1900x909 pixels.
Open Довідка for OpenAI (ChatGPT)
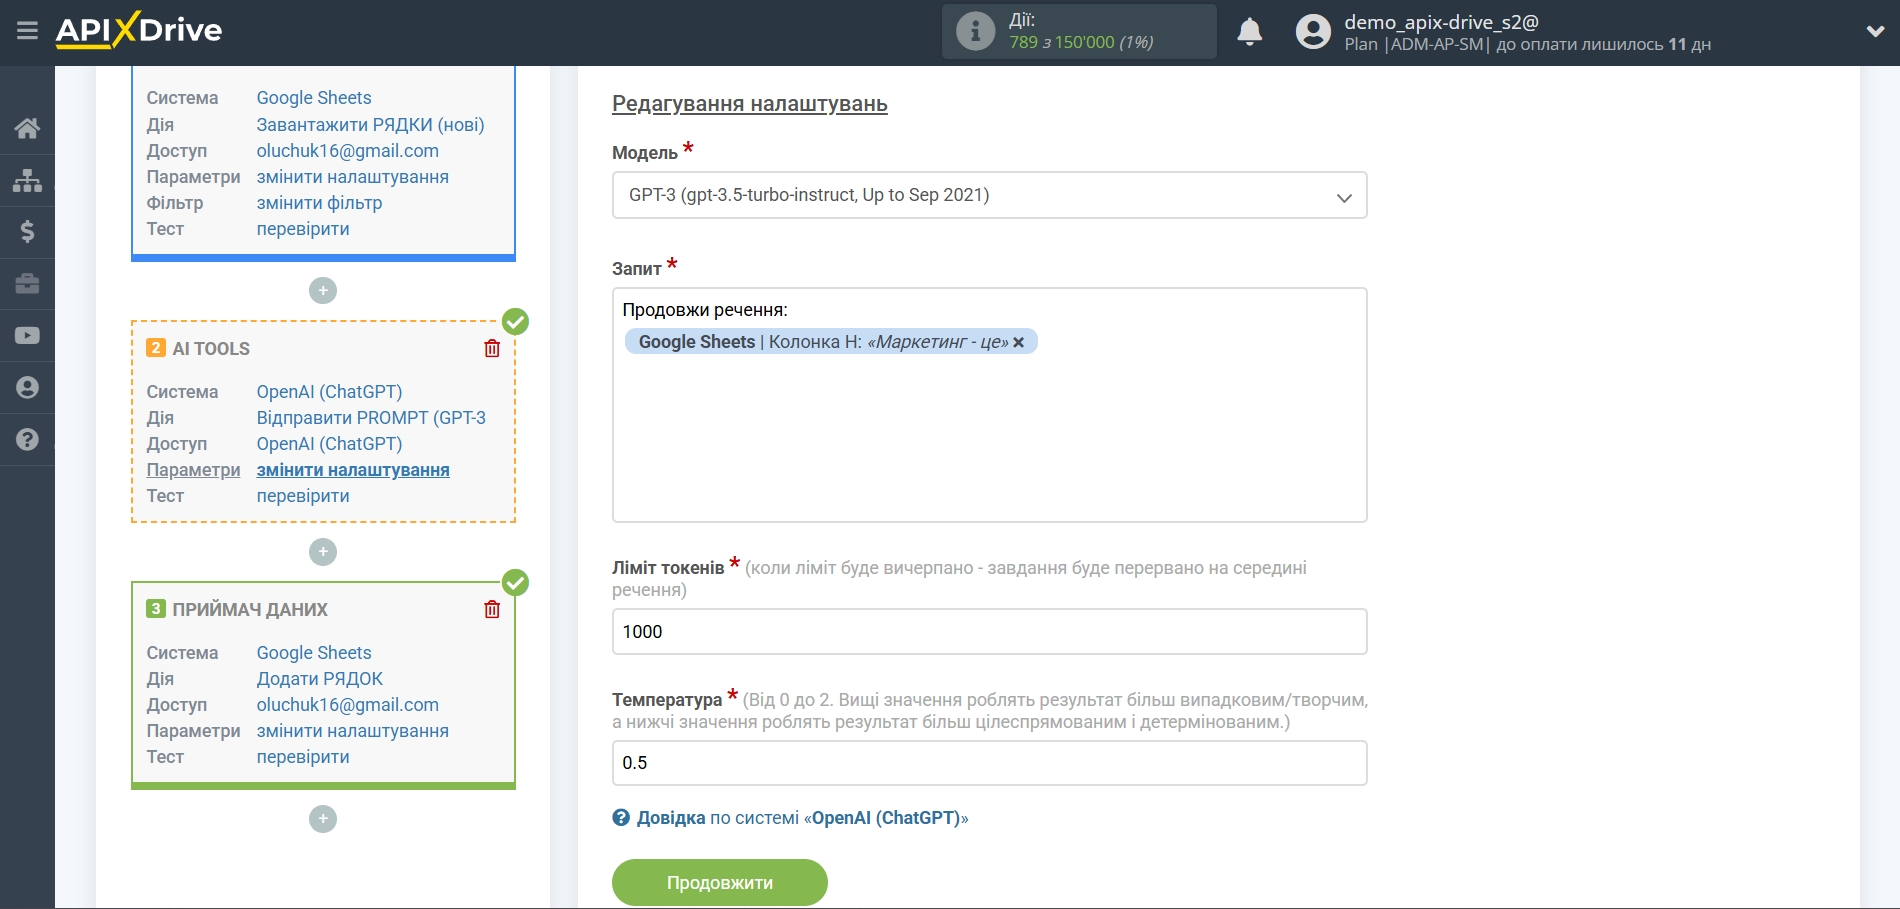click(802, 818)
